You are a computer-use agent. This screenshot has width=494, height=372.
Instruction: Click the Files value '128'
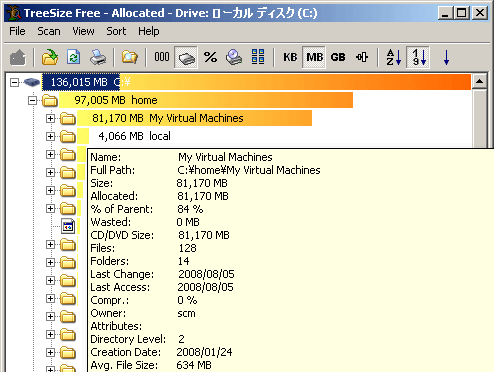[x=187, y=248]
